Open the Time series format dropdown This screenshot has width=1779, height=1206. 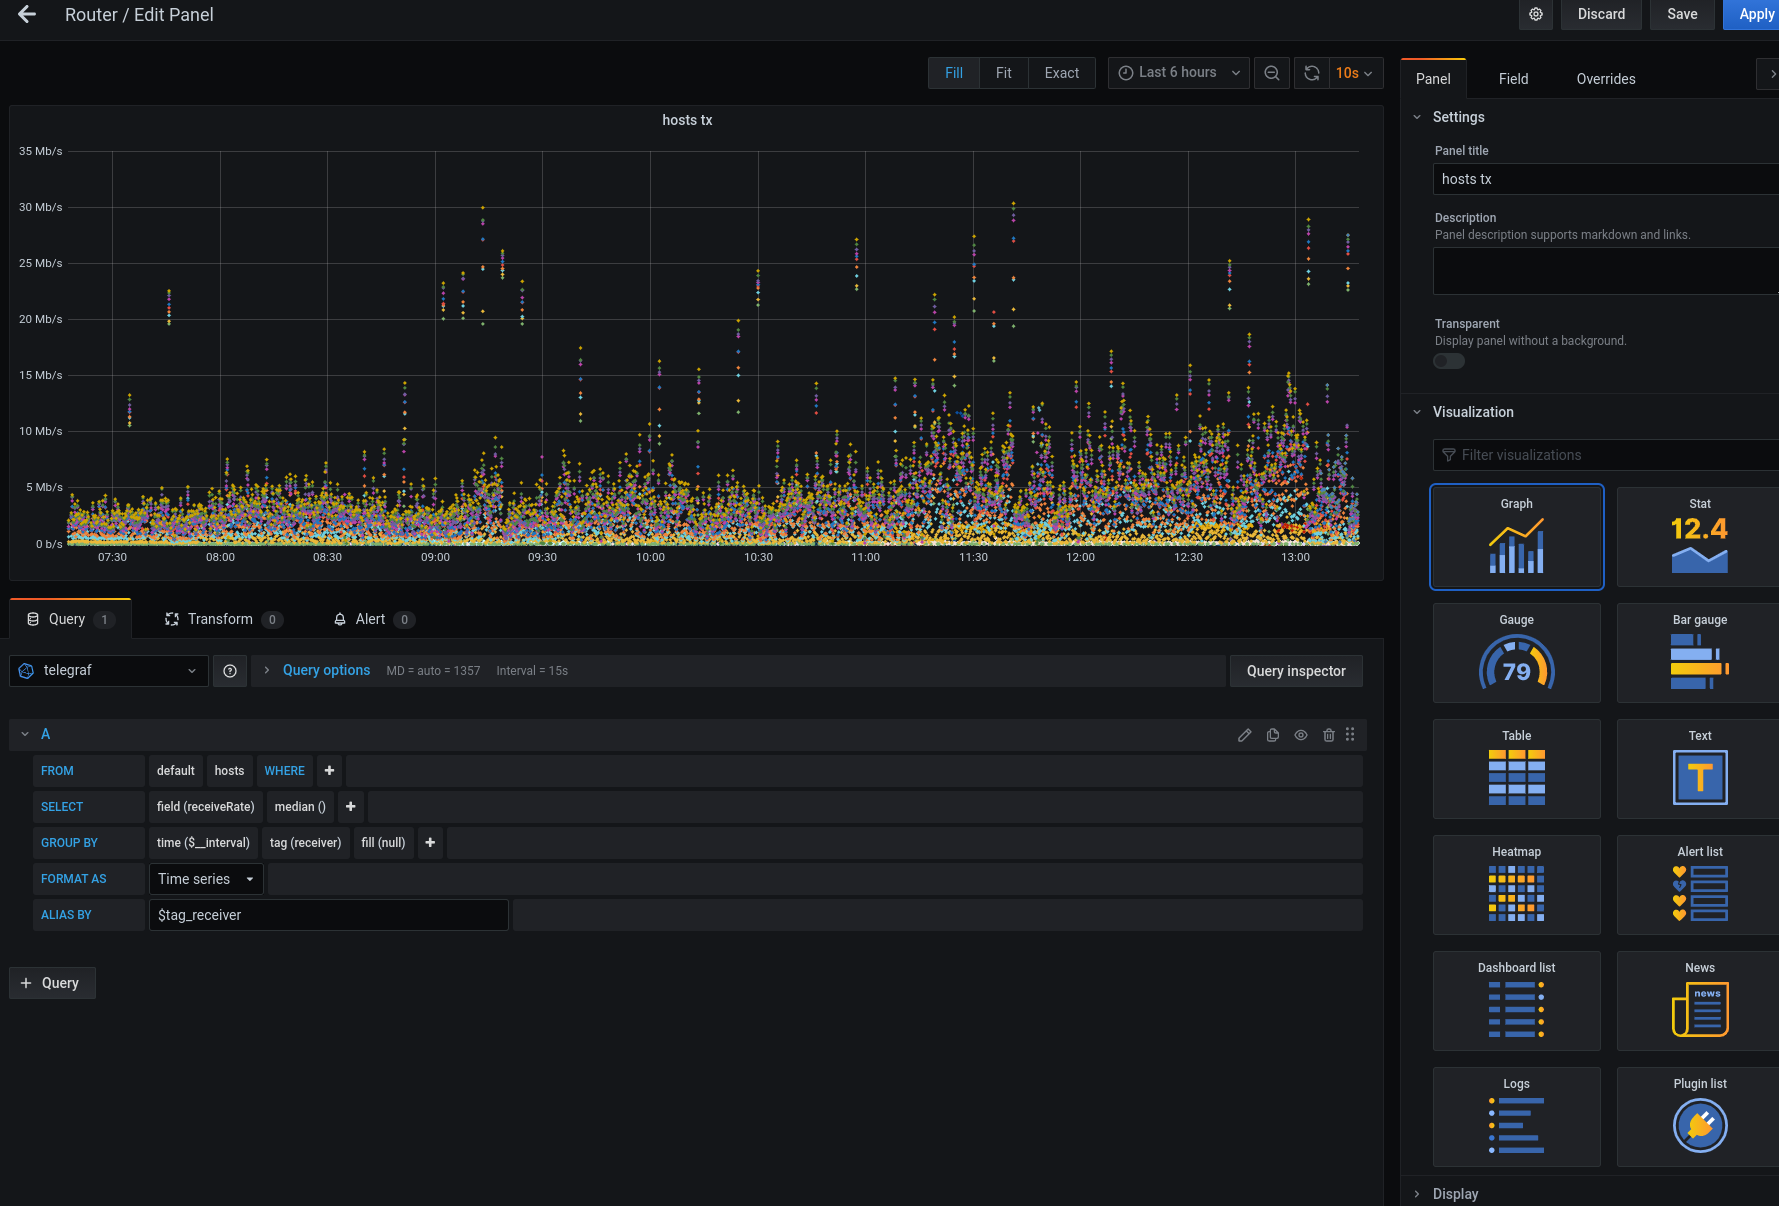click(x=206, y=879)
